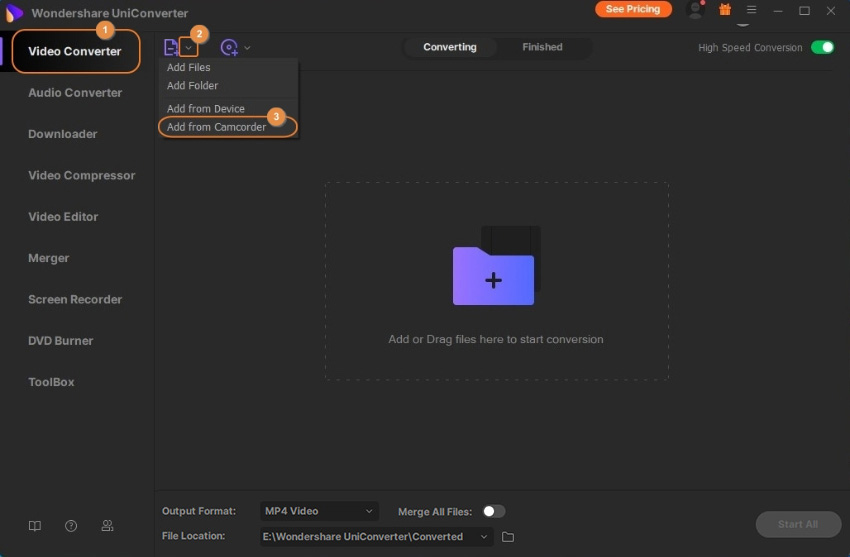Minimize the UniConverter window
Screen dimensions: 850x557
coord(778,10)
